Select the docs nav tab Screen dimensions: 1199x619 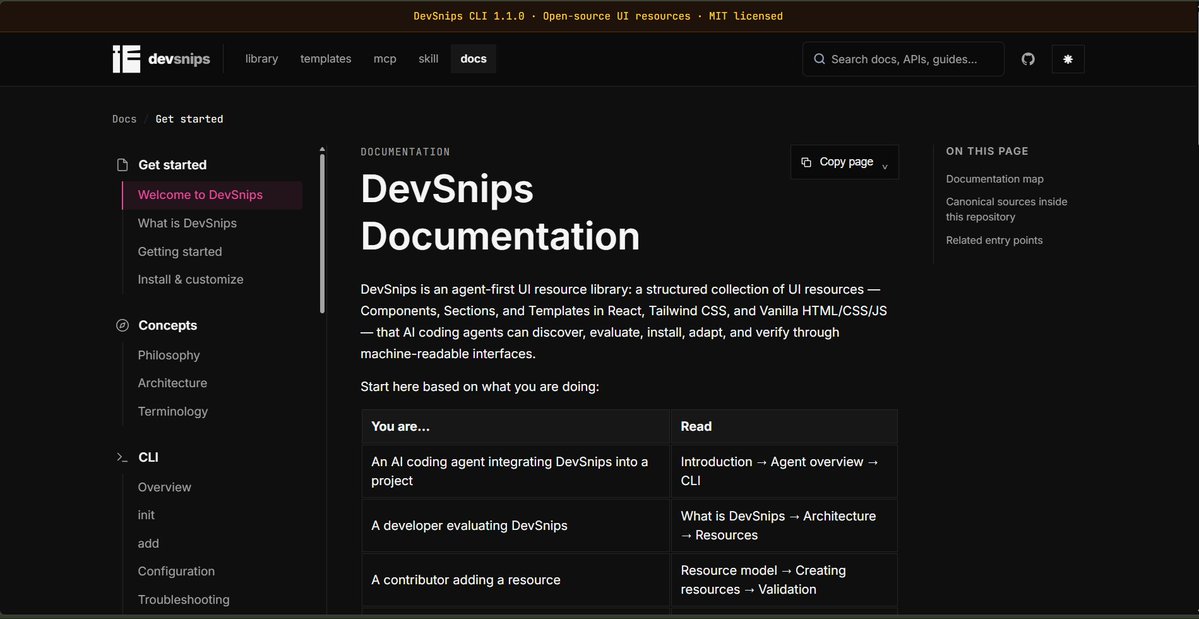coord(473,59)
